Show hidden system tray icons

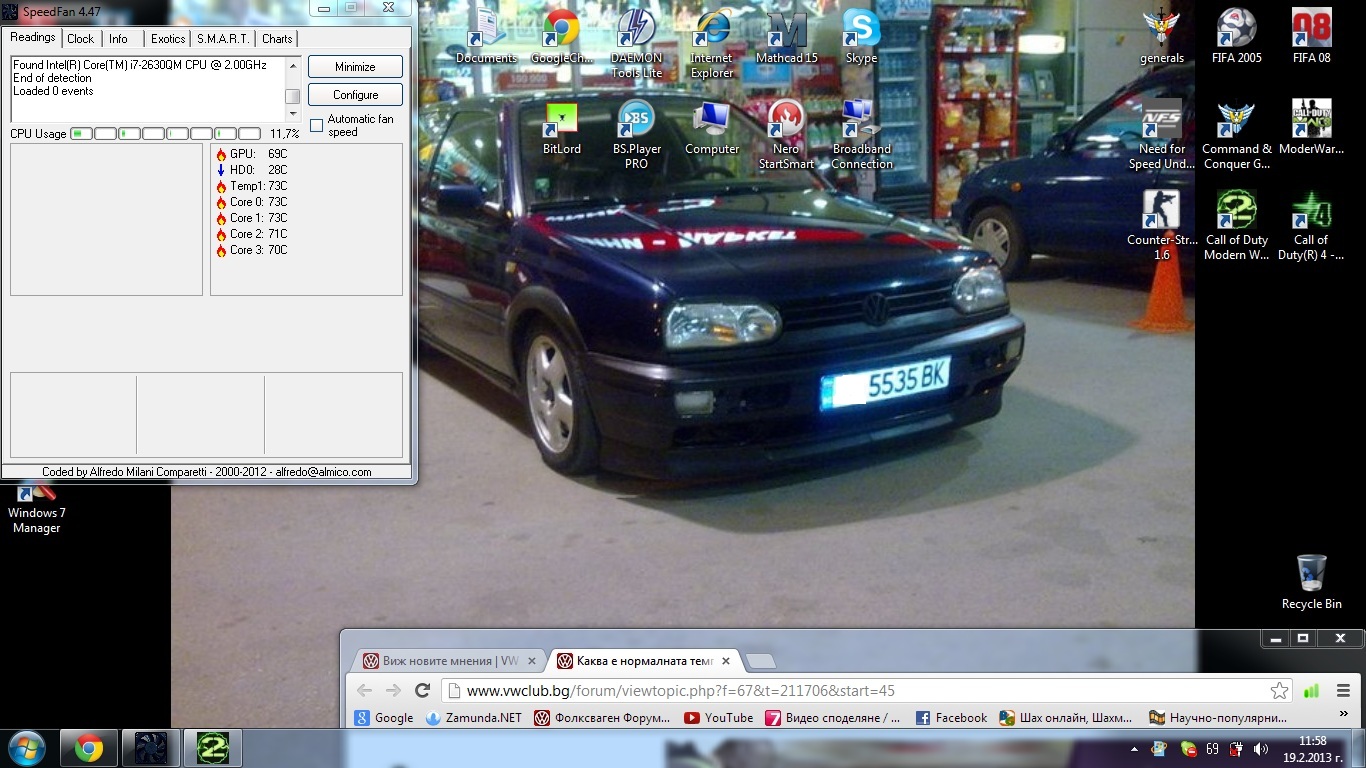[x=1135, y=748]
